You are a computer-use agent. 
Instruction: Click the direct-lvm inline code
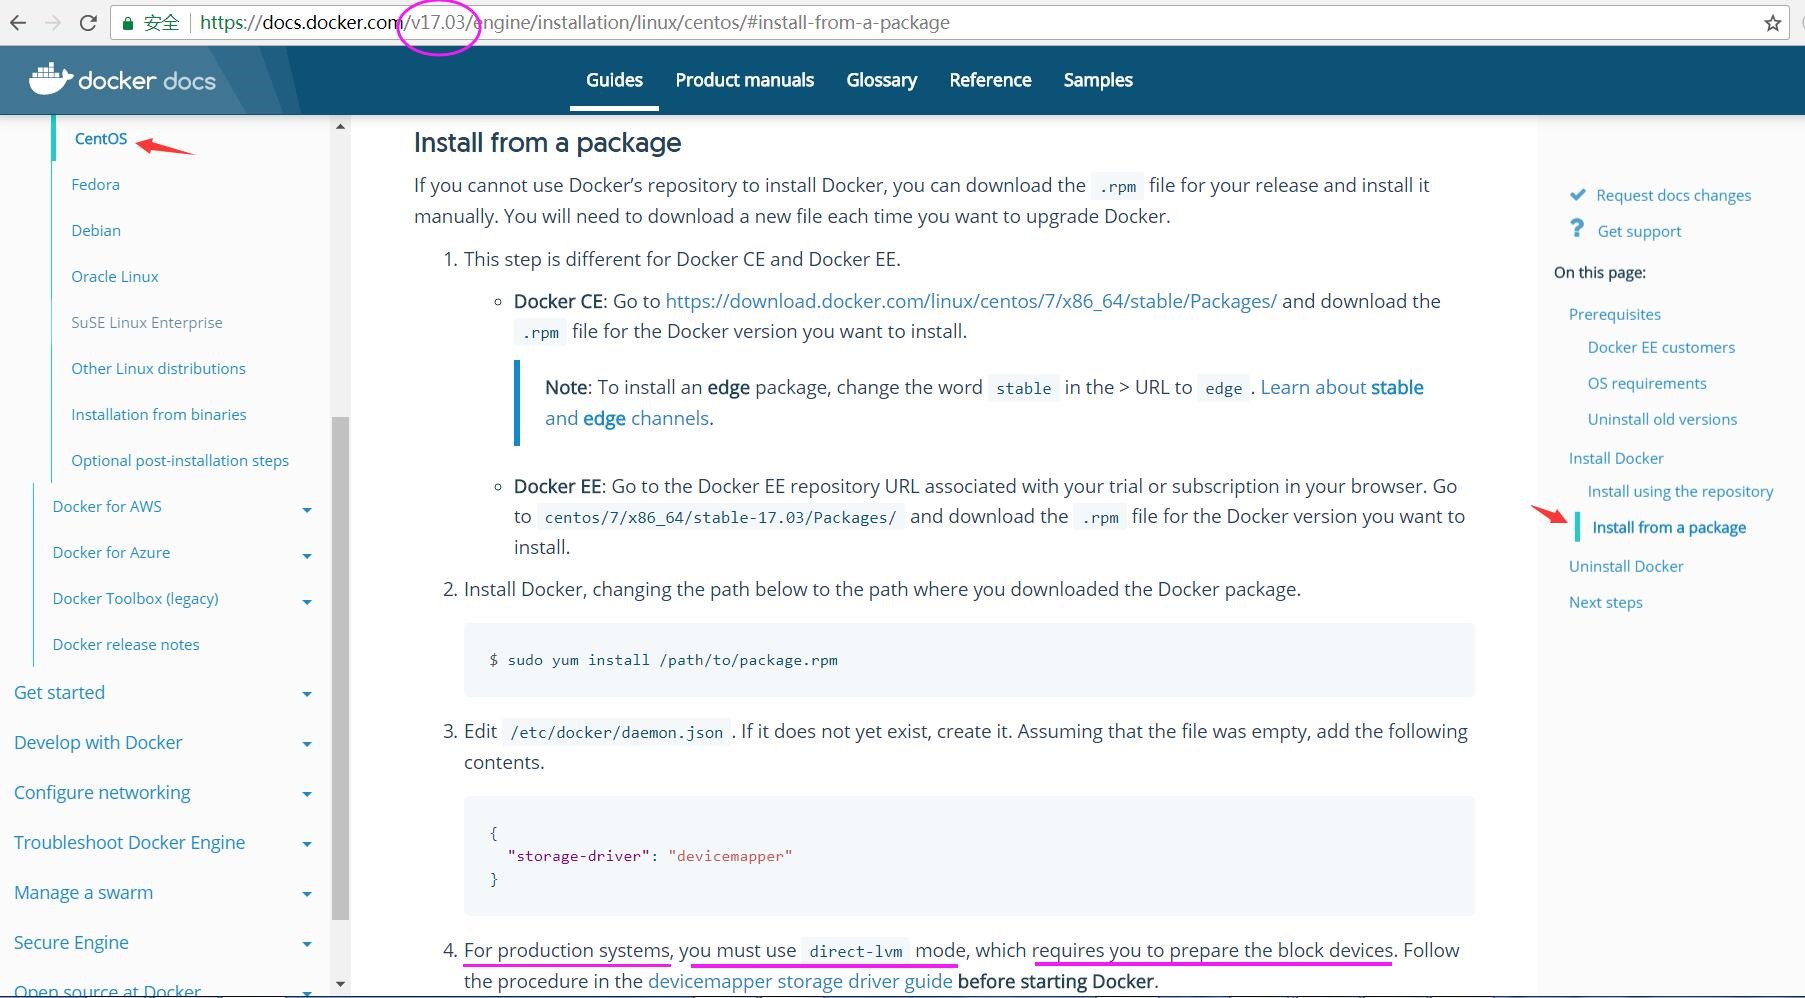856,952
